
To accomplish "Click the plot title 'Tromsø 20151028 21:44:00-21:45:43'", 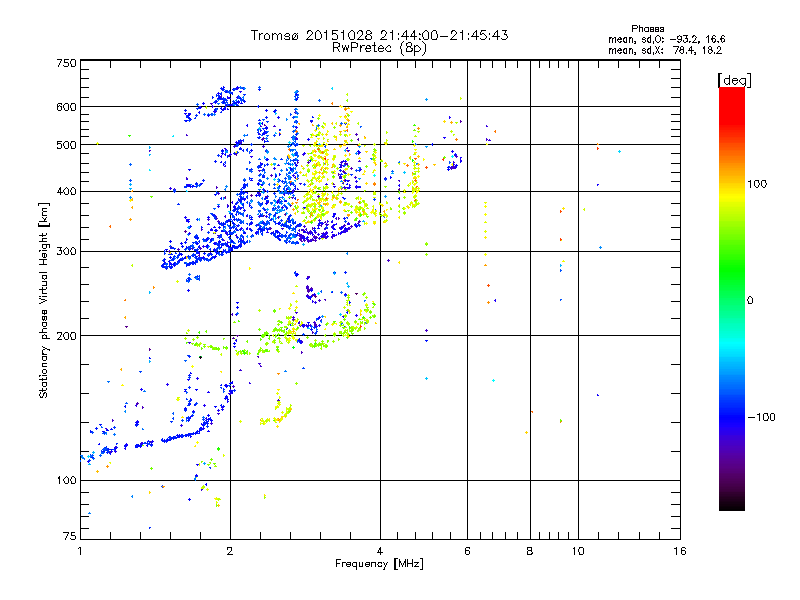I will coord(380,35).
